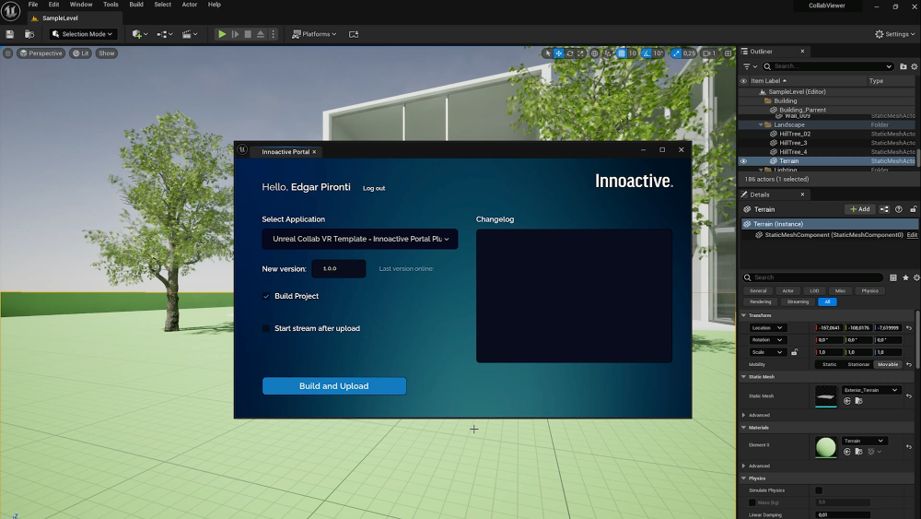Open Exterior_Terrain static mesh dropdown
The height and width of the screenshot is (519, 921).
pyautogui.click(x=871, y=390)
